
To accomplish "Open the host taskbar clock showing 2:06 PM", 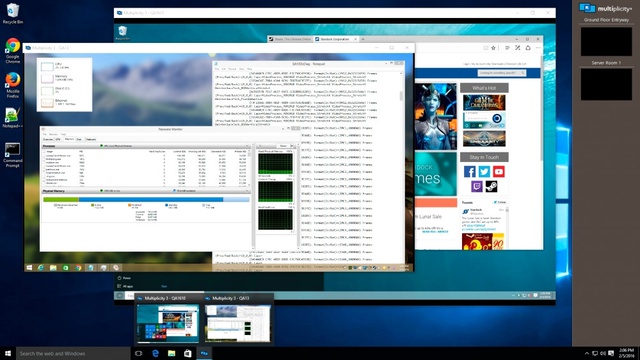I will (x=627, y=353).
